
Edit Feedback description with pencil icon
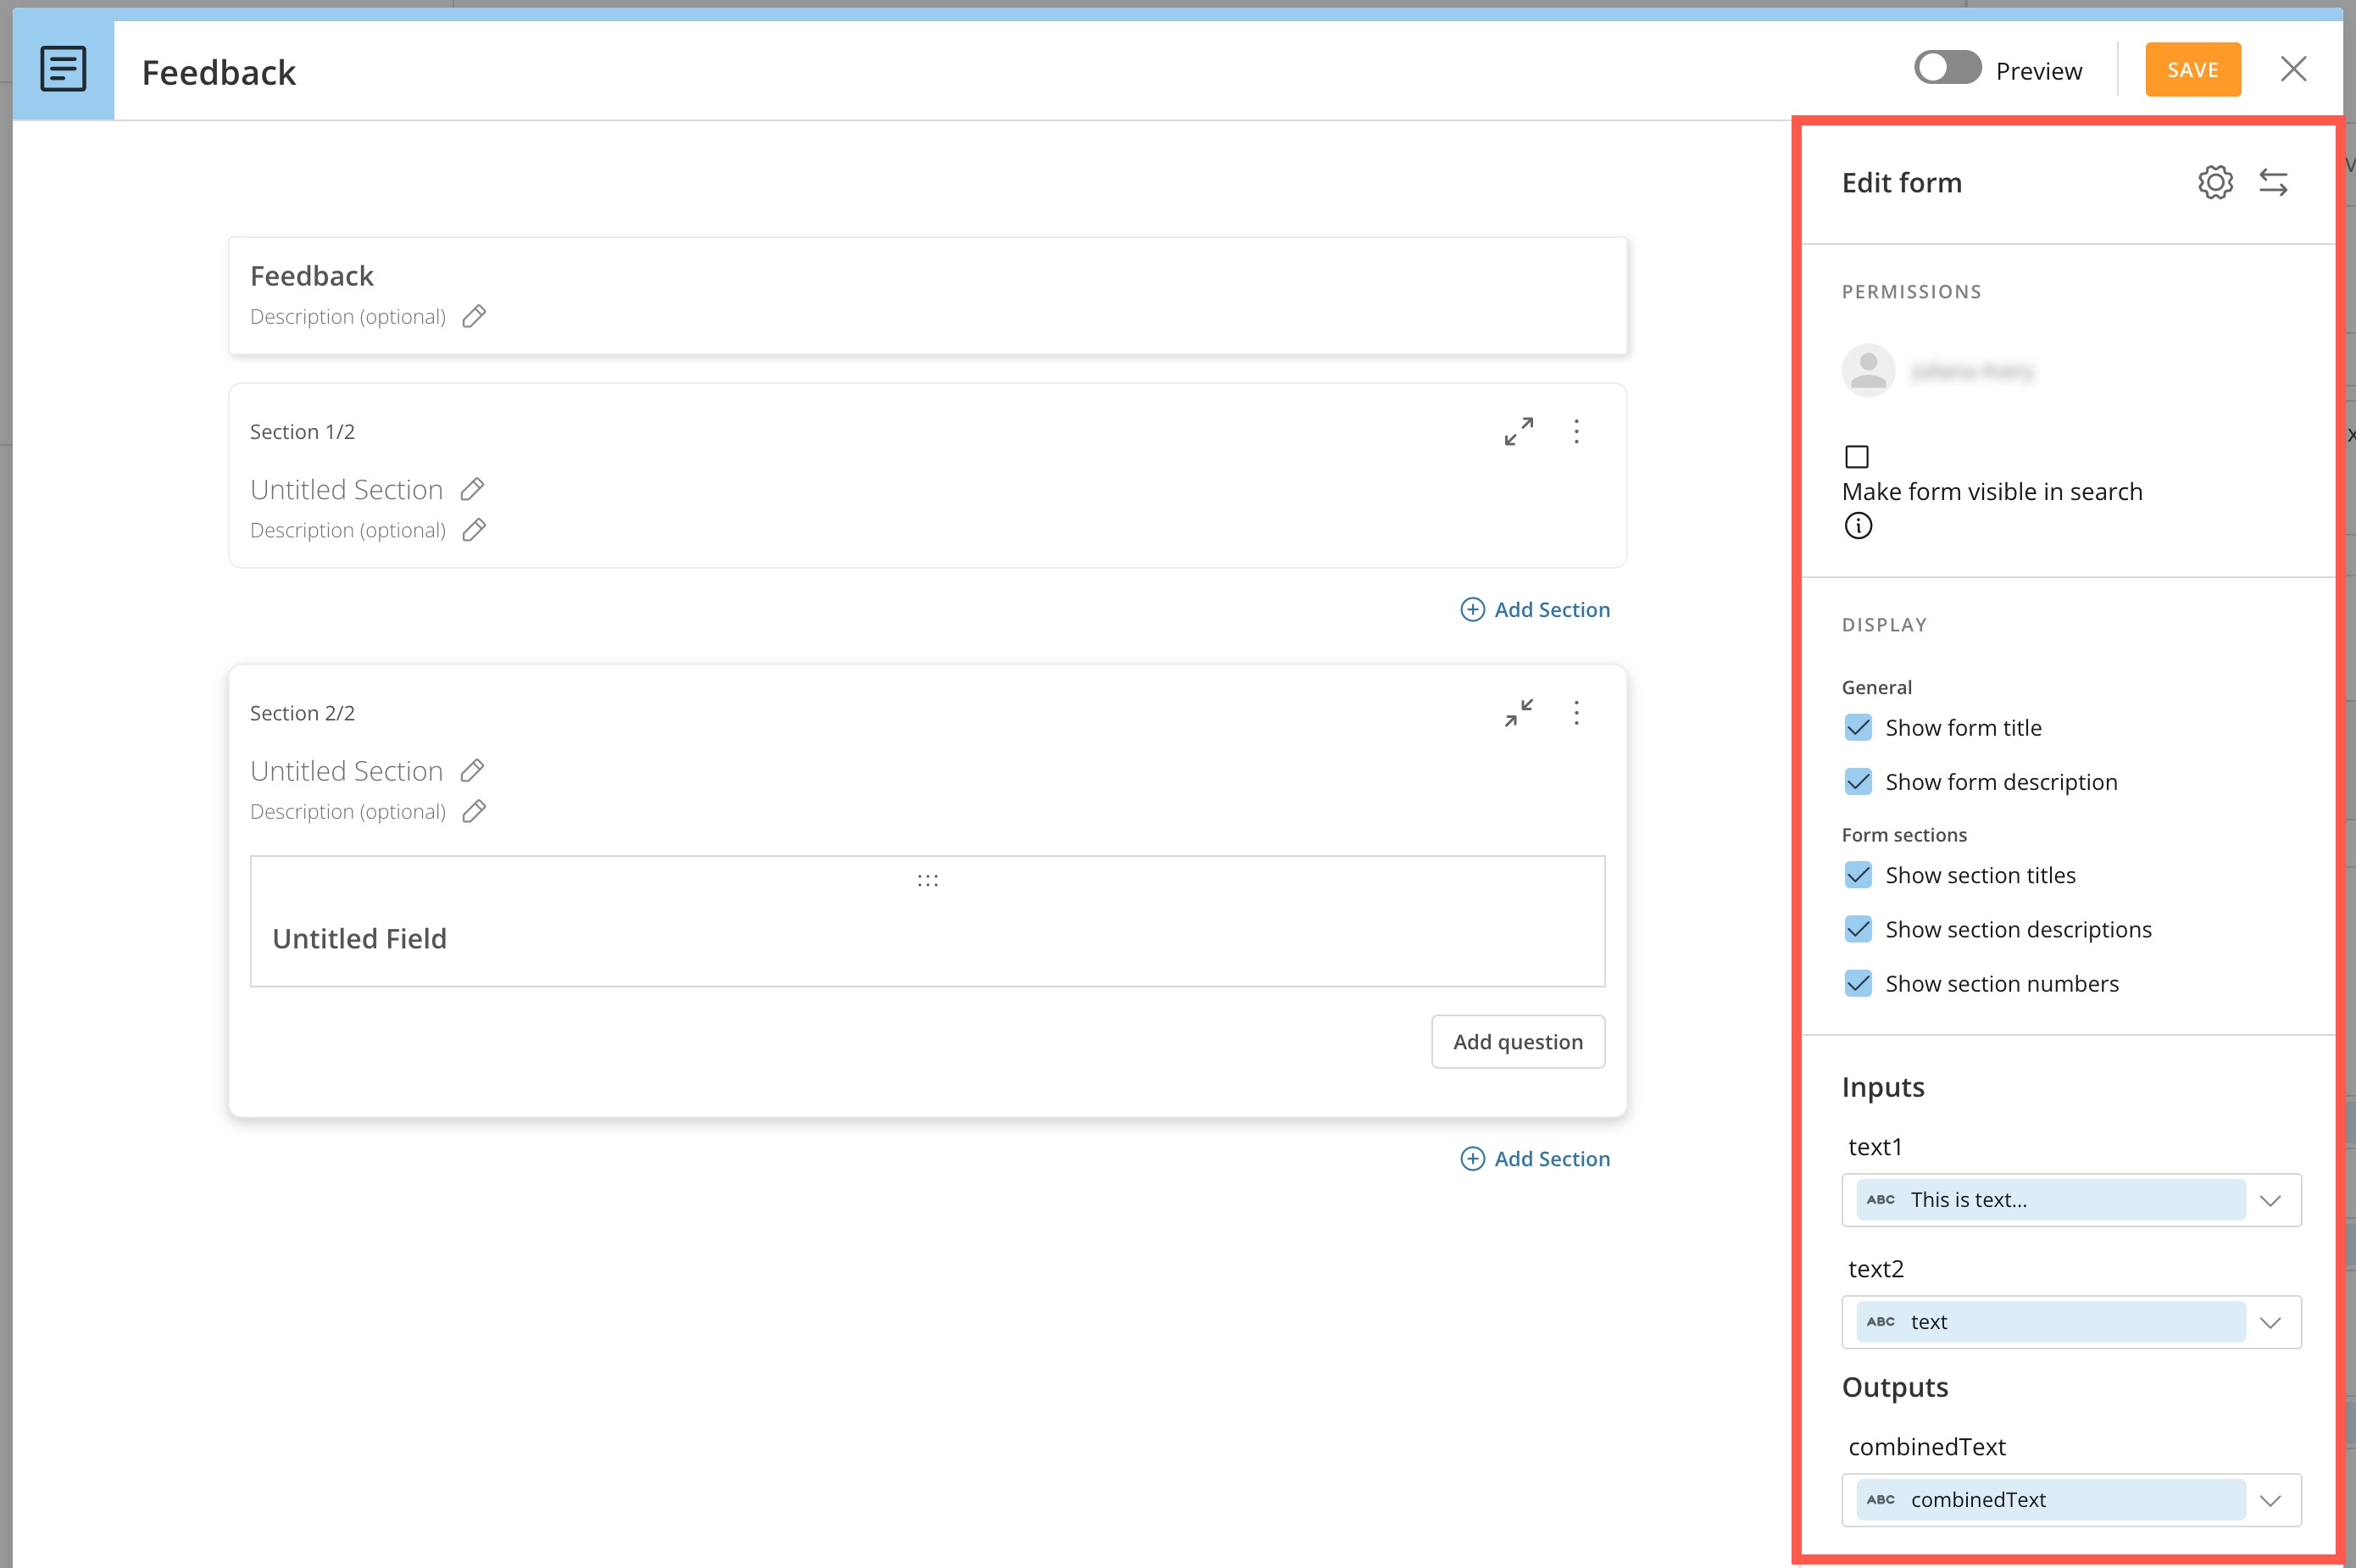tap(474, 316)
